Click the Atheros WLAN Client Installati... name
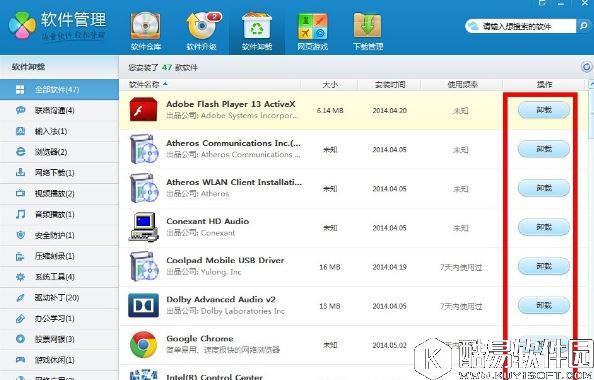The width and height of the screenshot is (594, 380). (234, 182)
